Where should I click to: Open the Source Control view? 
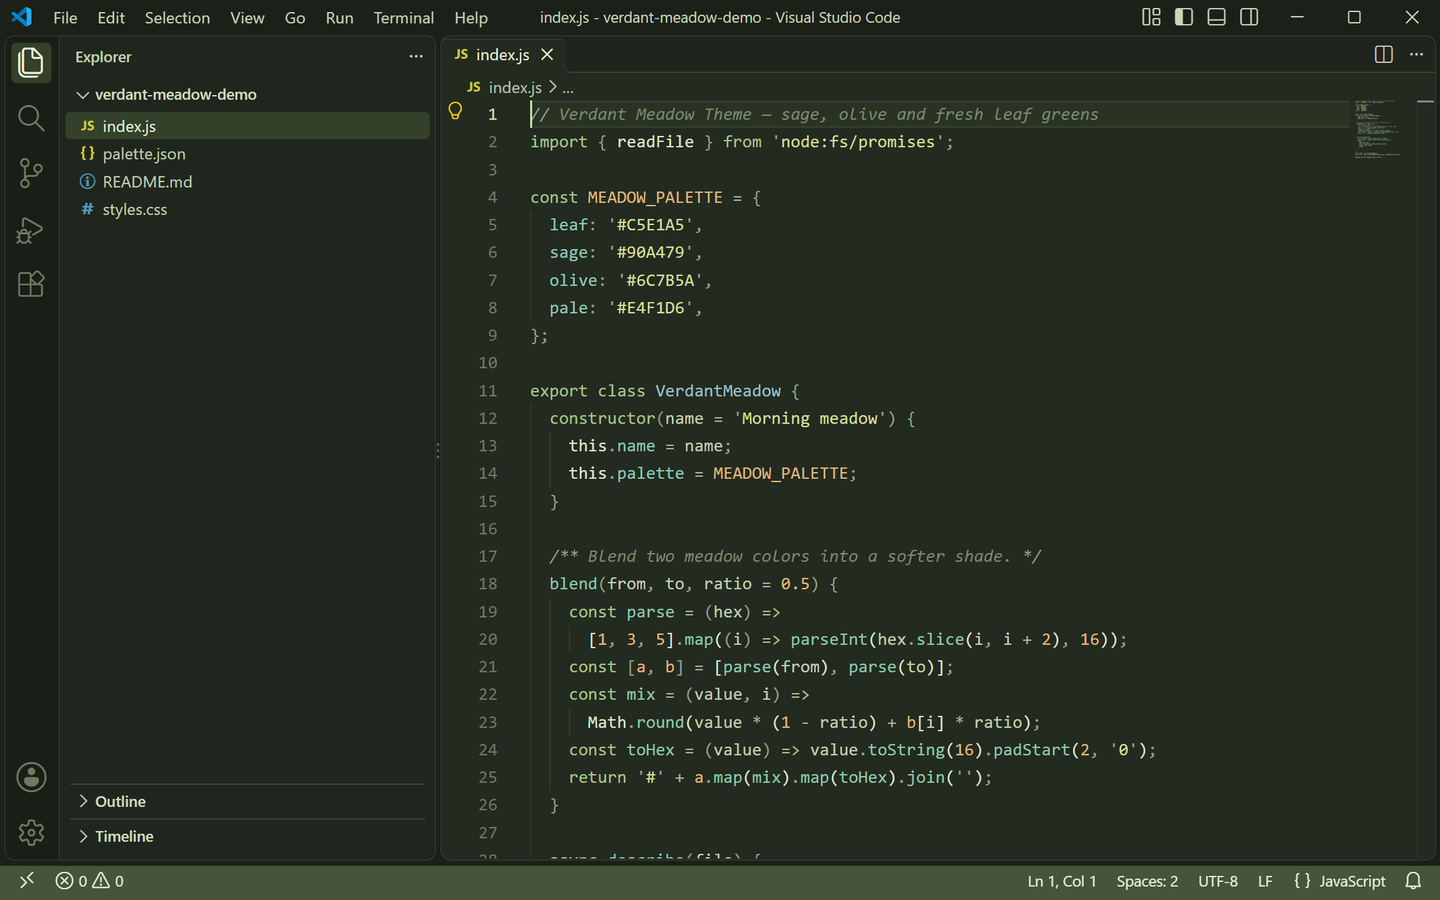(x=31, y=173)
